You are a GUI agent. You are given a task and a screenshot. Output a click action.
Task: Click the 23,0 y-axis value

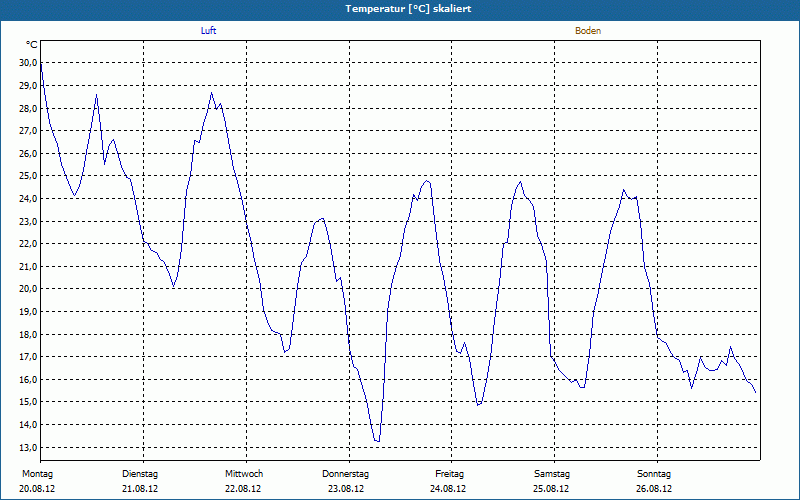point(28,221)
